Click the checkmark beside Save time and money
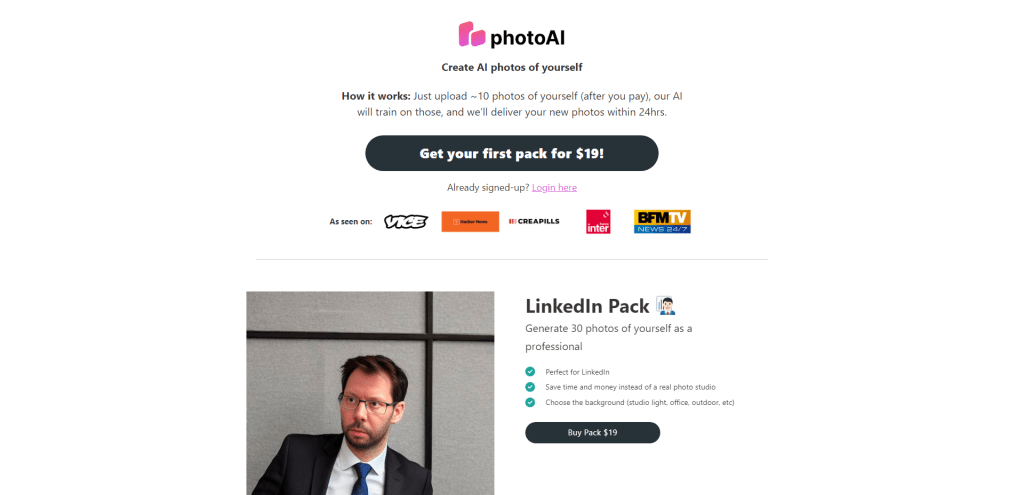1024x495 pixels. pos(530,387)
